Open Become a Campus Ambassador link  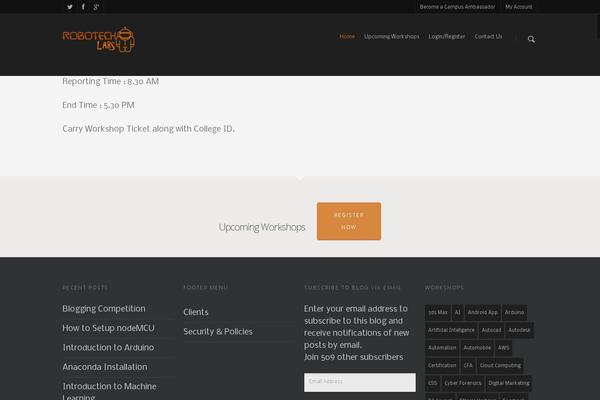click(457, 7)
